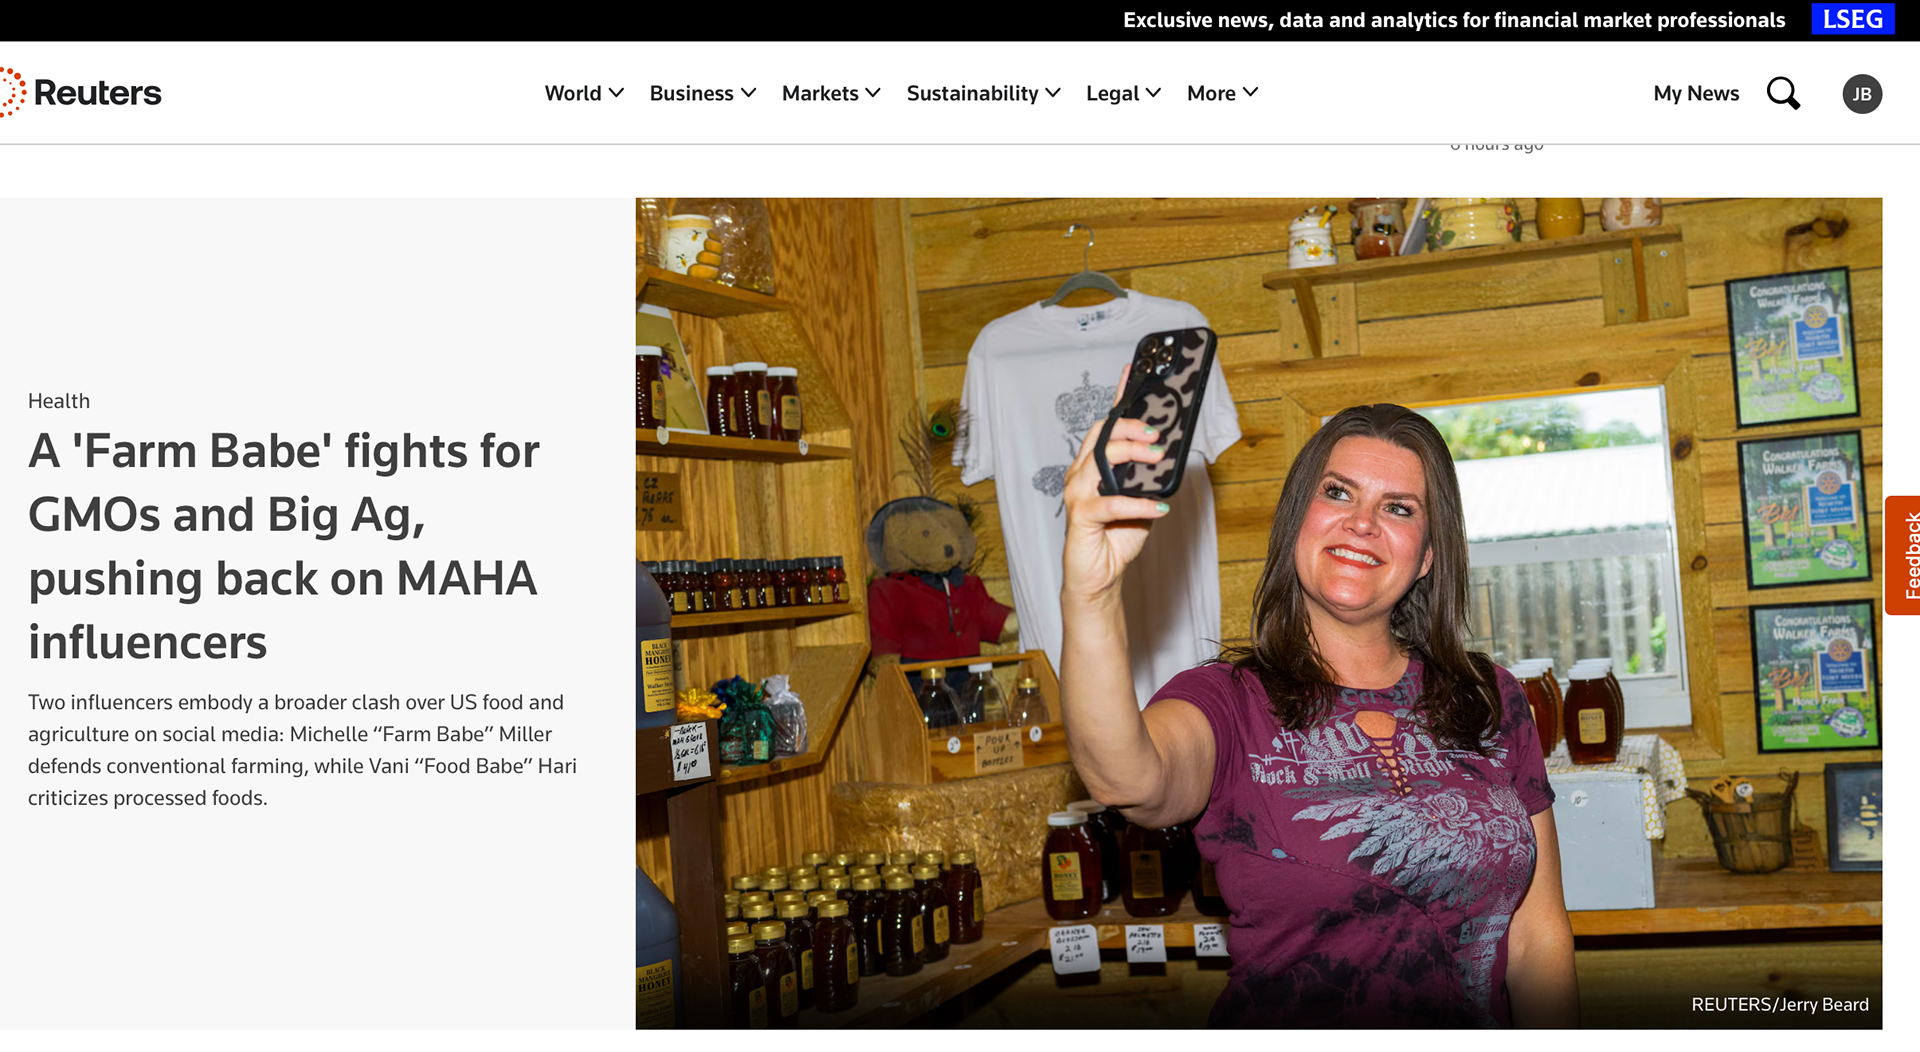
Task: Expand the More menu chevron
Action: coord(1250,93)
